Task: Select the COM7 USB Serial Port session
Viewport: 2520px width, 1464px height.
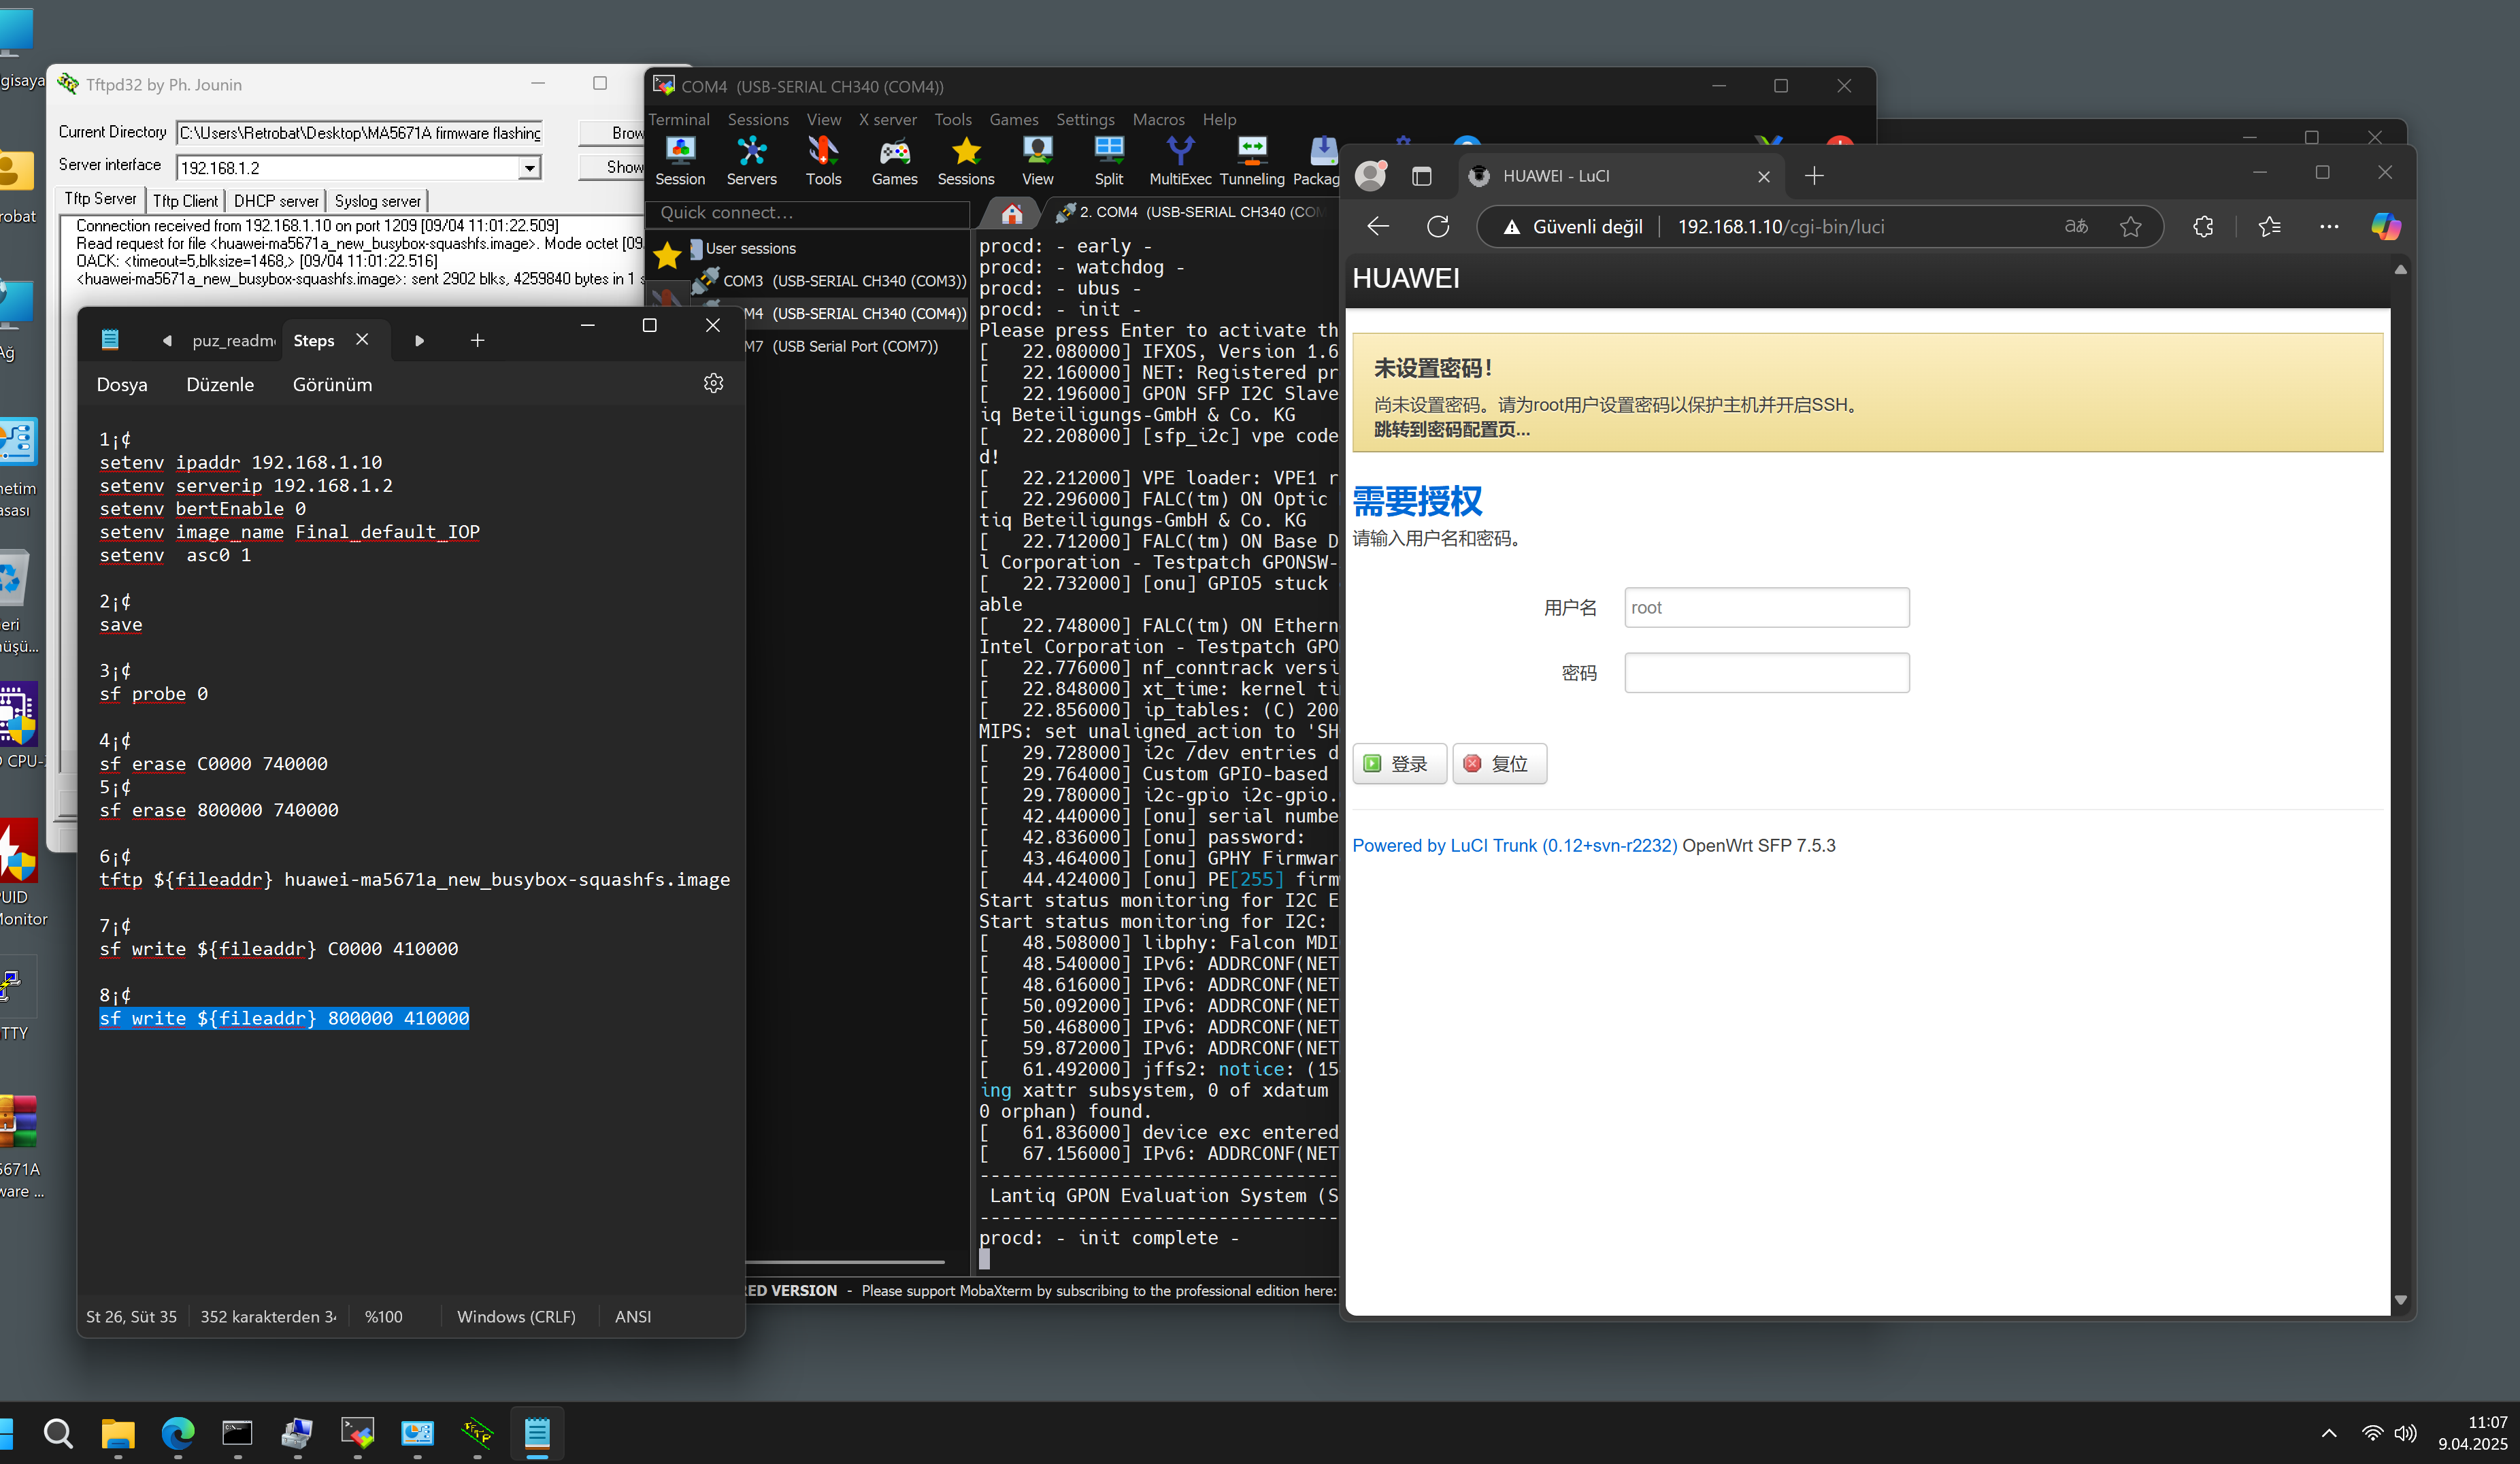Action: [x=841, y=346]
